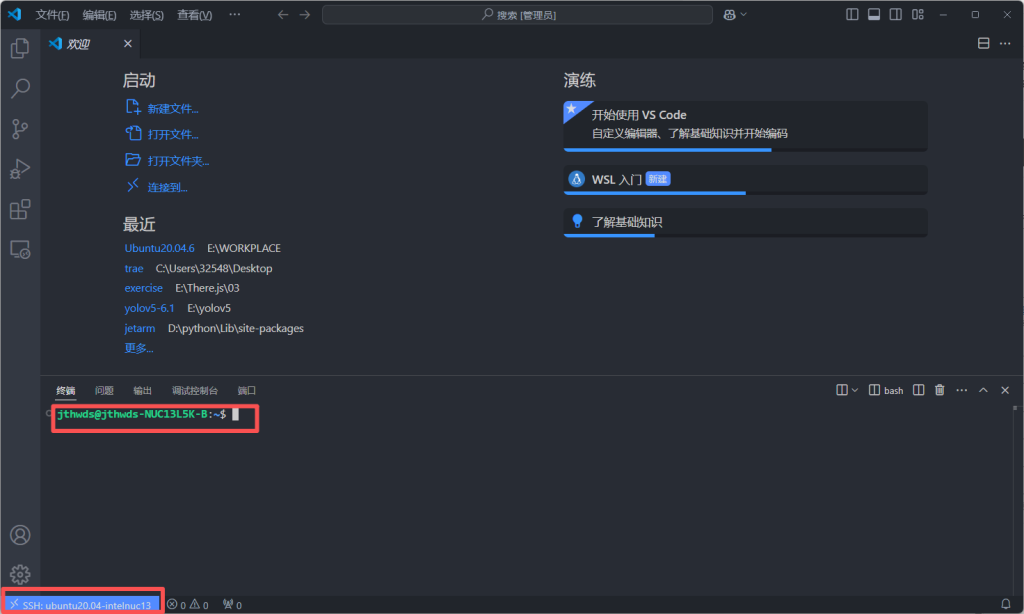Open the Remote Explorer view
1024x614 pixels.
coord(19,250)
